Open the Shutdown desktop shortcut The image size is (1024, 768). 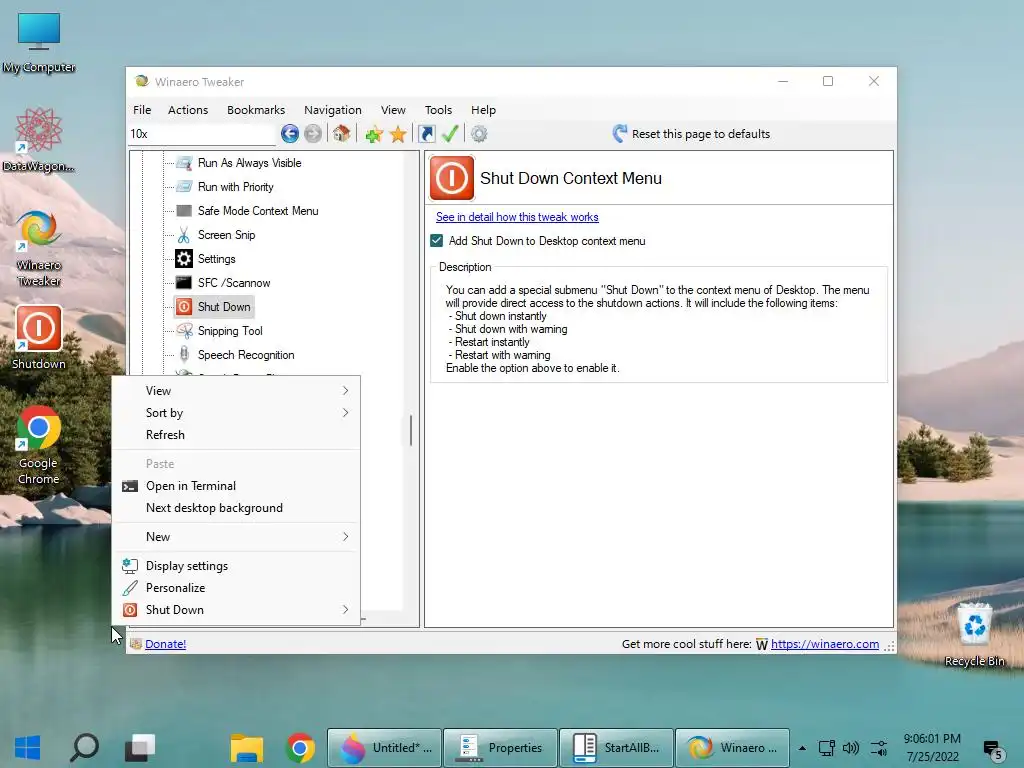pyautogui.click(x=39, y=338)
